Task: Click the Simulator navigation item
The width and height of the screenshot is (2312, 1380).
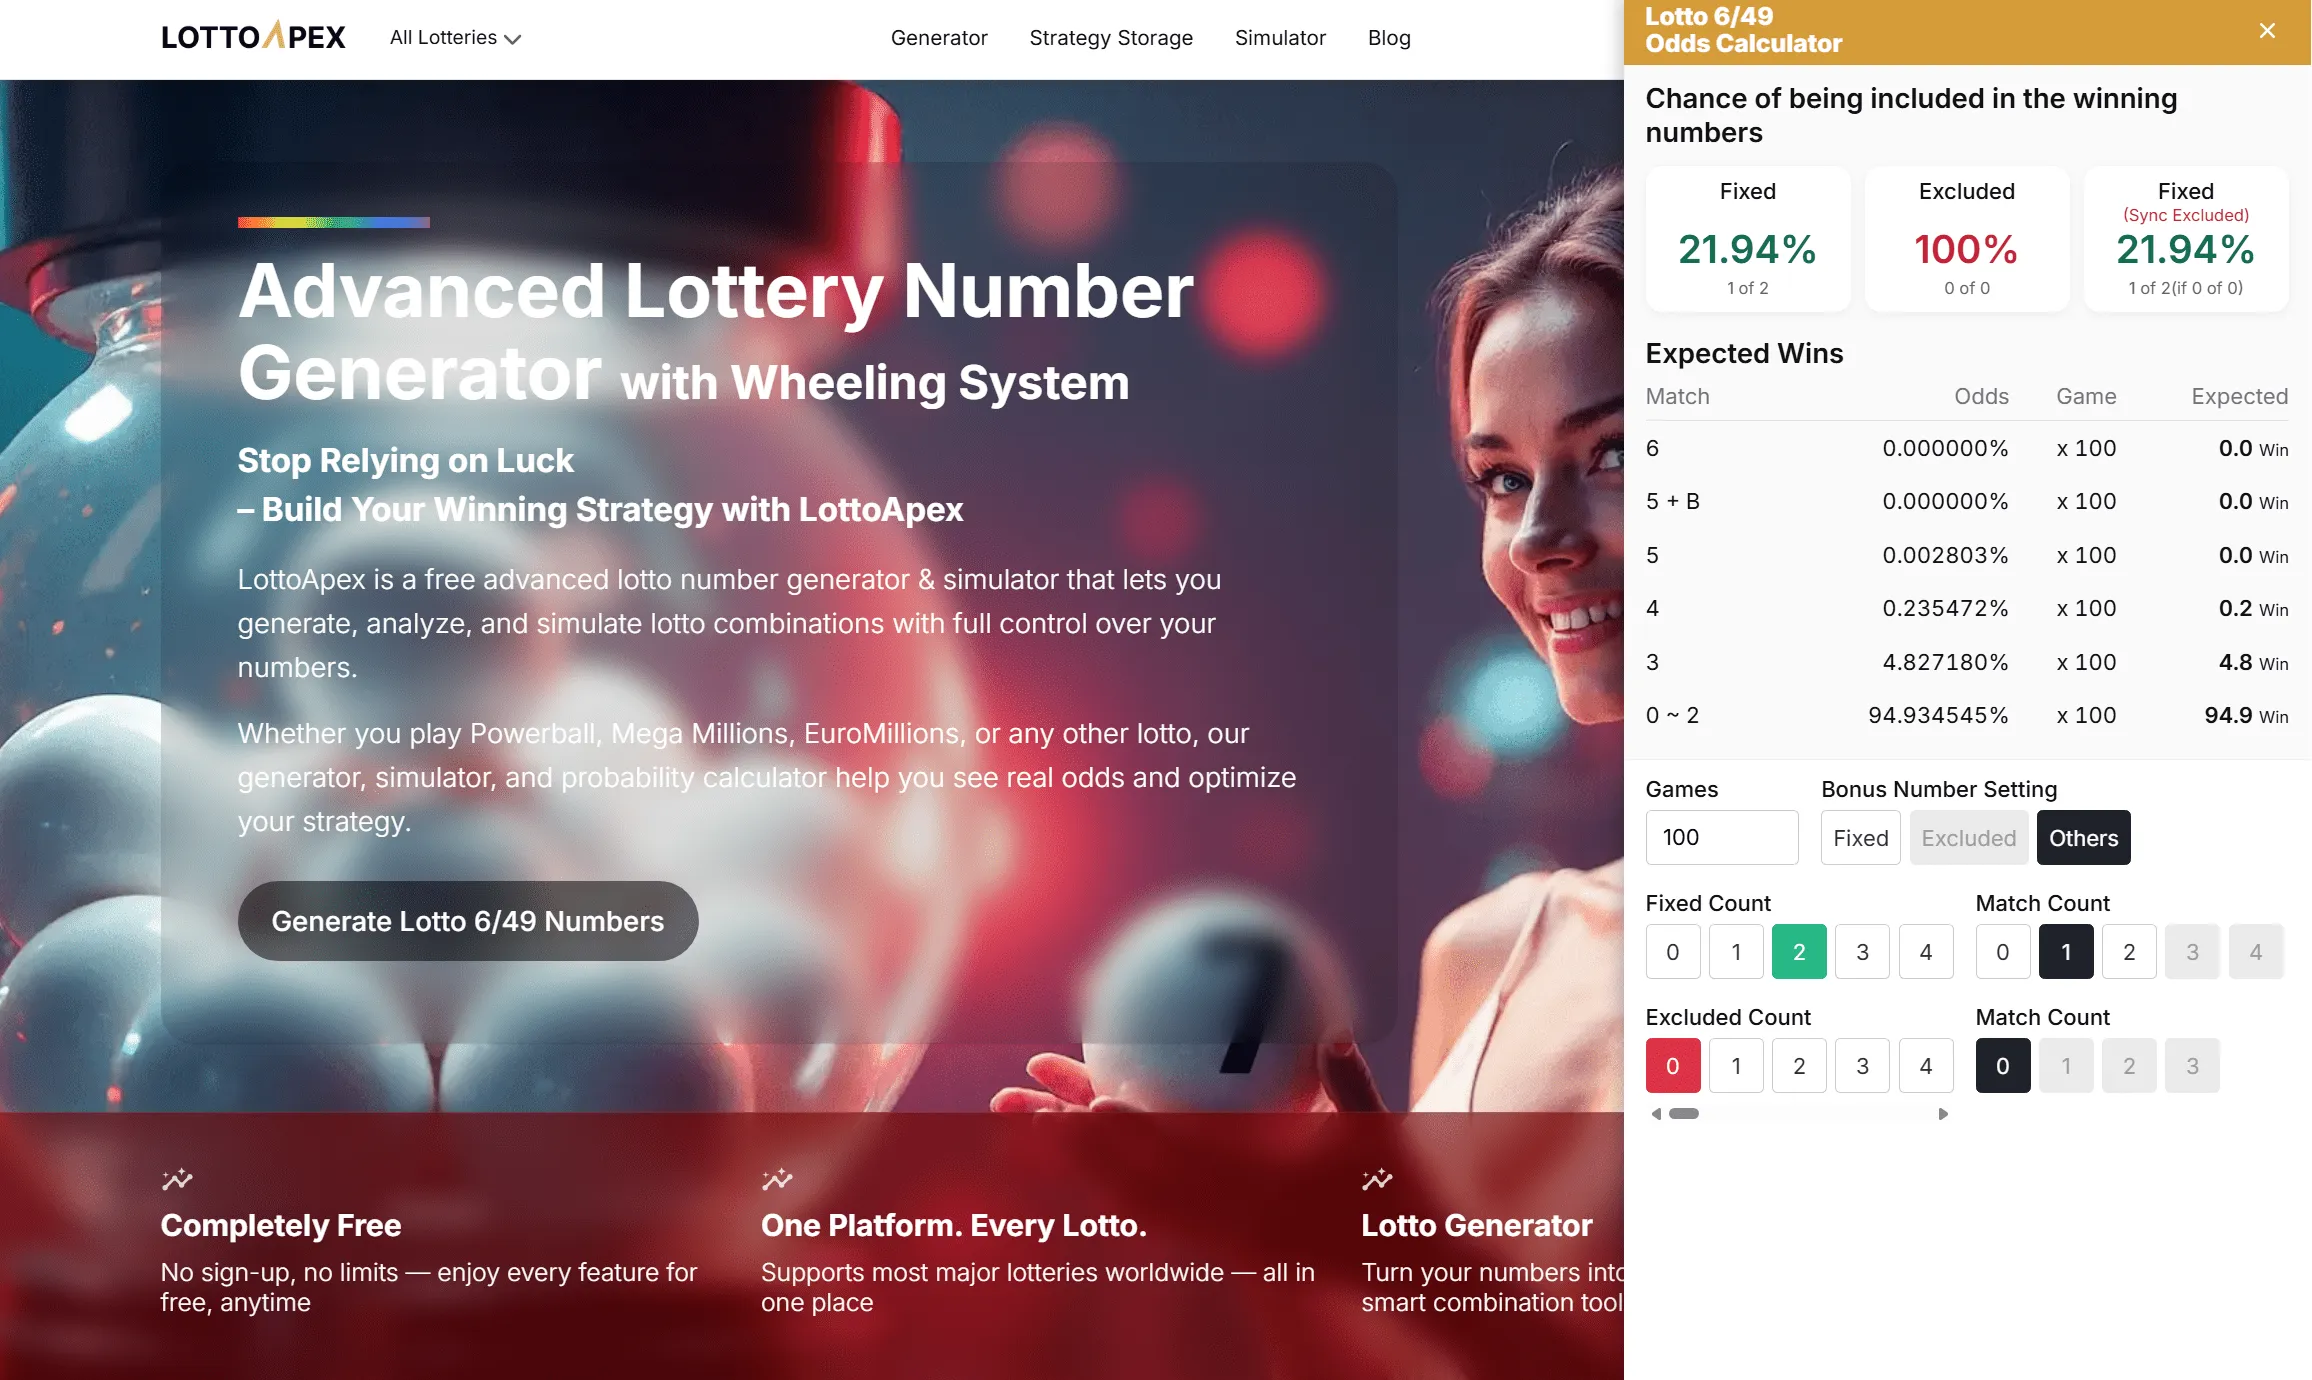Action: (1280, 38)
